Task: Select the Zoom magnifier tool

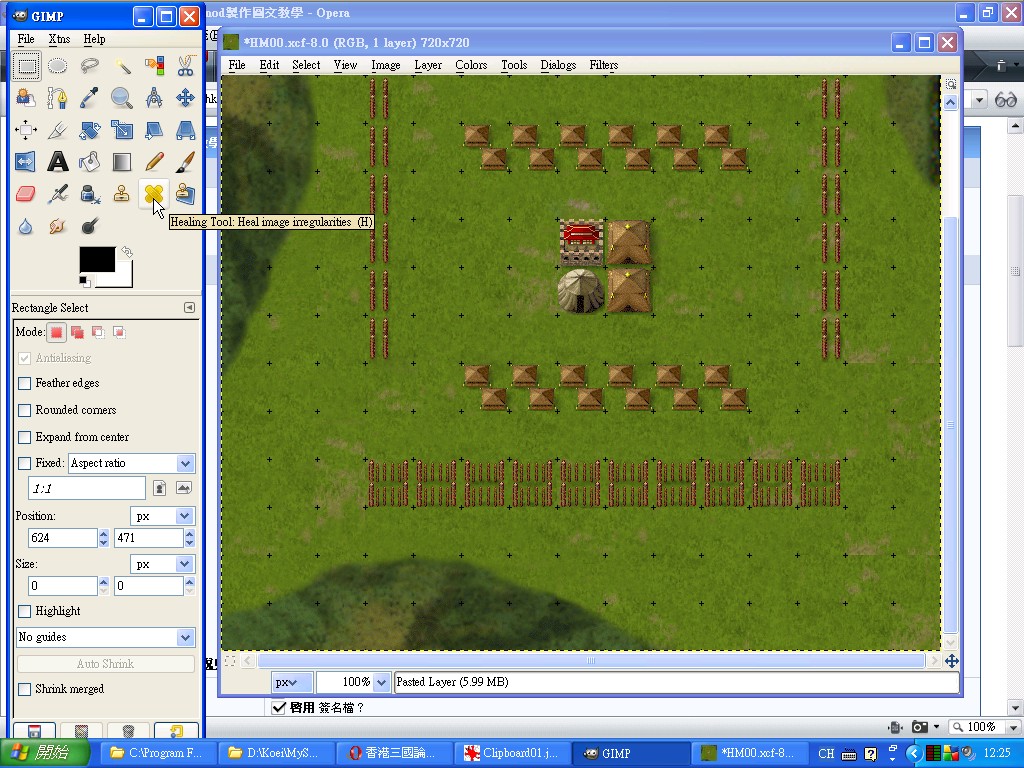Action: pos(121,98)
